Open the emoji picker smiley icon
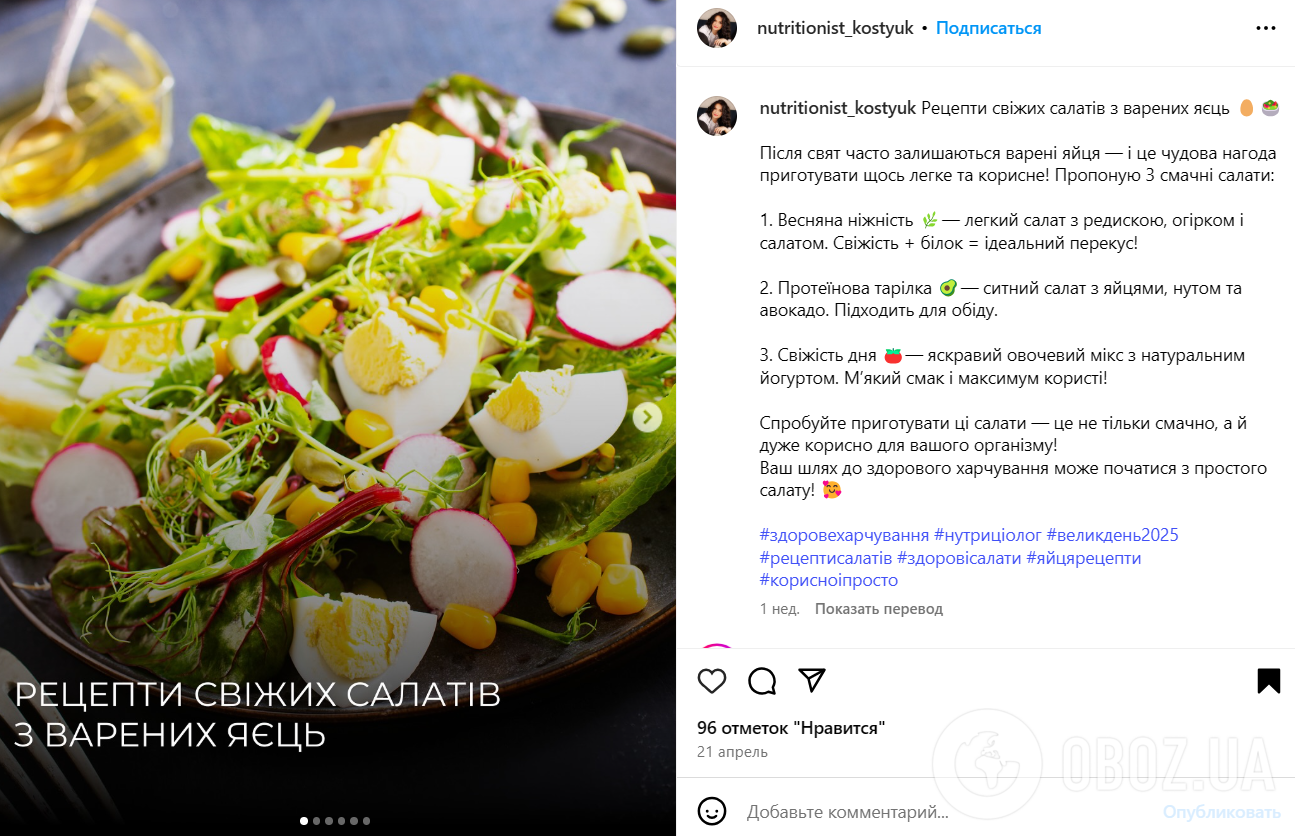The height and width of the screenshot is (836, 1295). (712, 811)
